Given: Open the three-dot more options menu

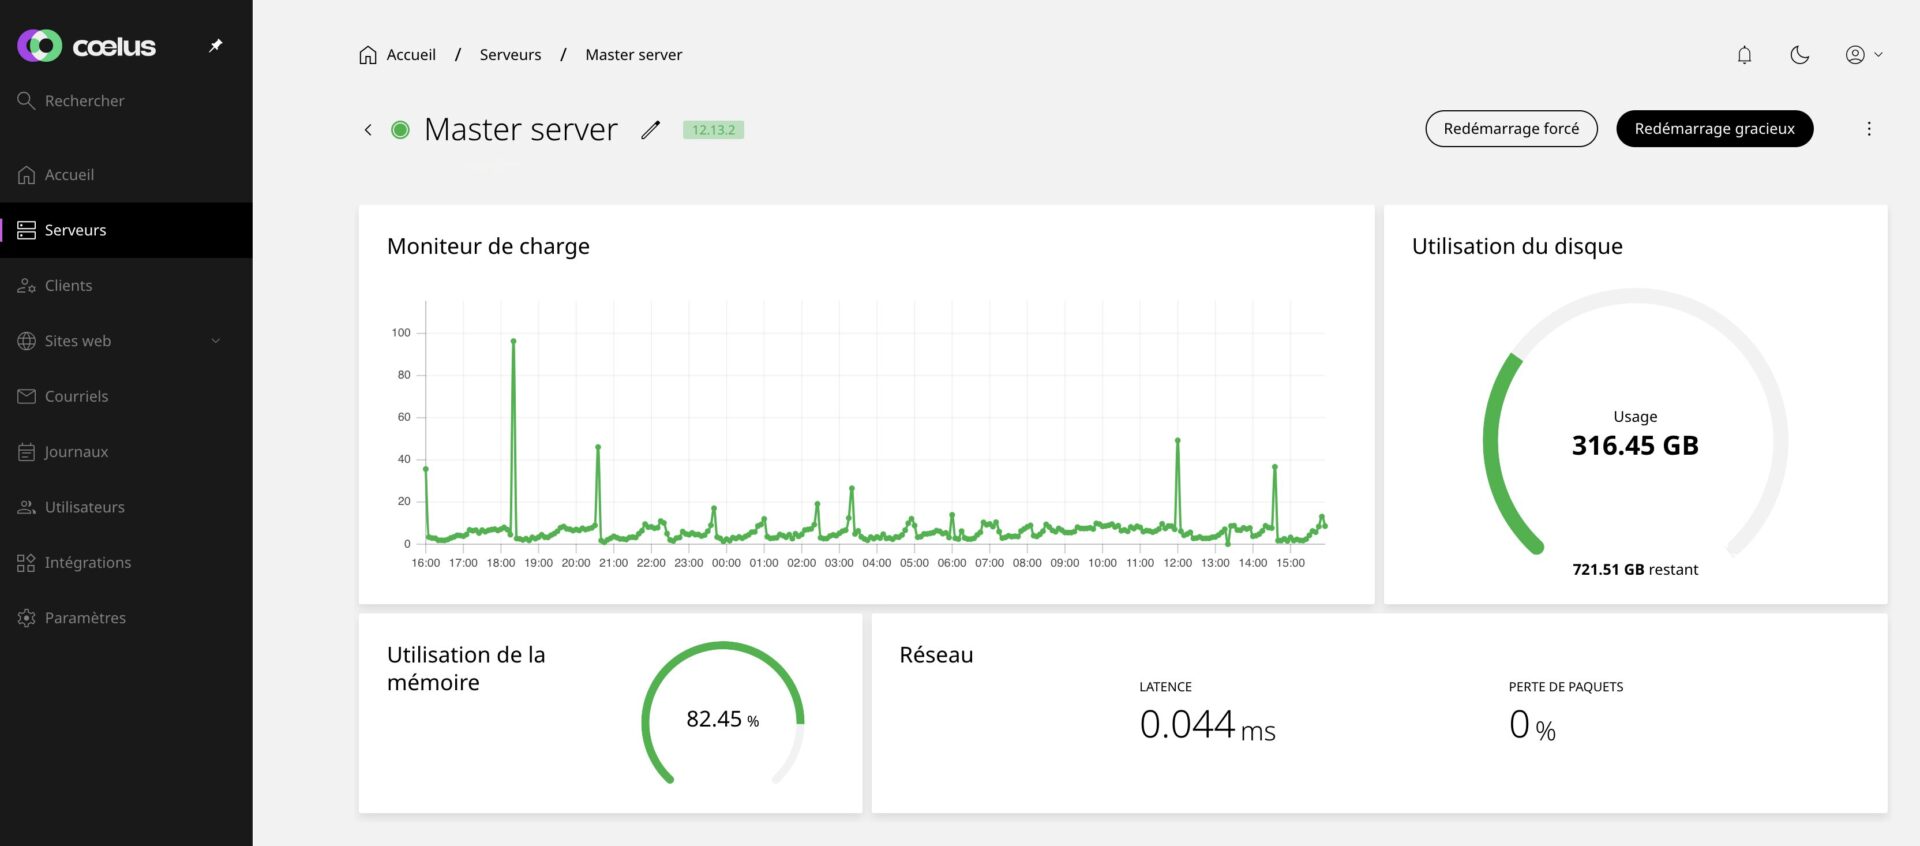Looking at the screenshot, I should click(x=1868, y=129).
